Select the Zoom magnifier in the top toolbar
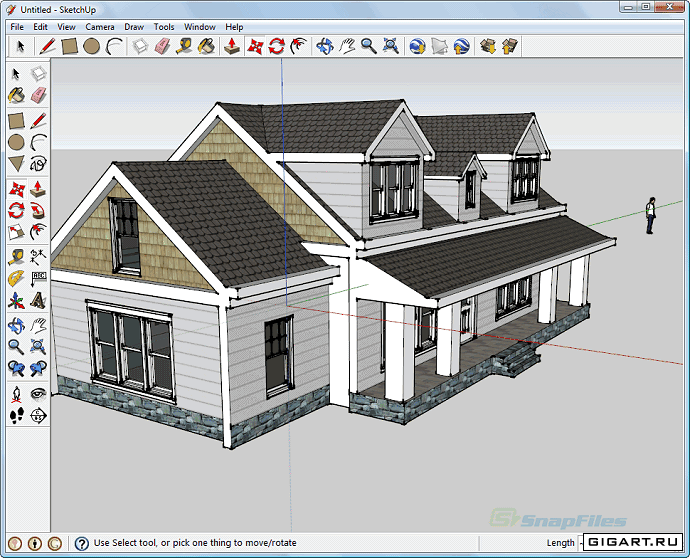Image resolution: width=690 pixels, height=558 pixels. coord(368,46)
